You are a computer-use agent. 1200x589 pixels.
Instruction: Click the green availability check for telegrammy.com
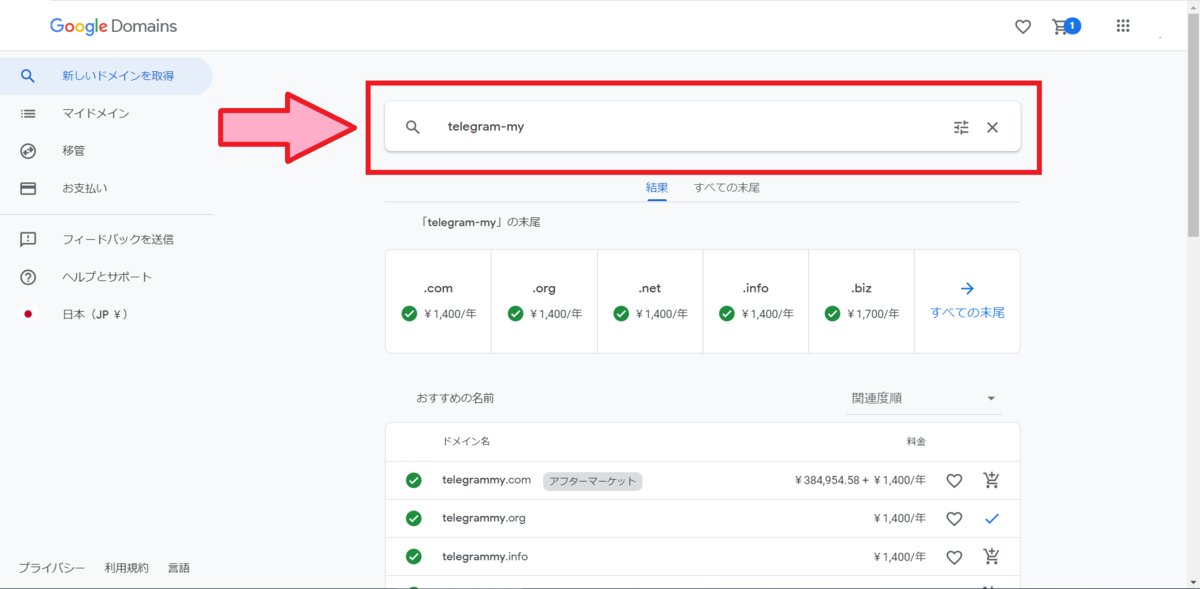pos(413,480)
